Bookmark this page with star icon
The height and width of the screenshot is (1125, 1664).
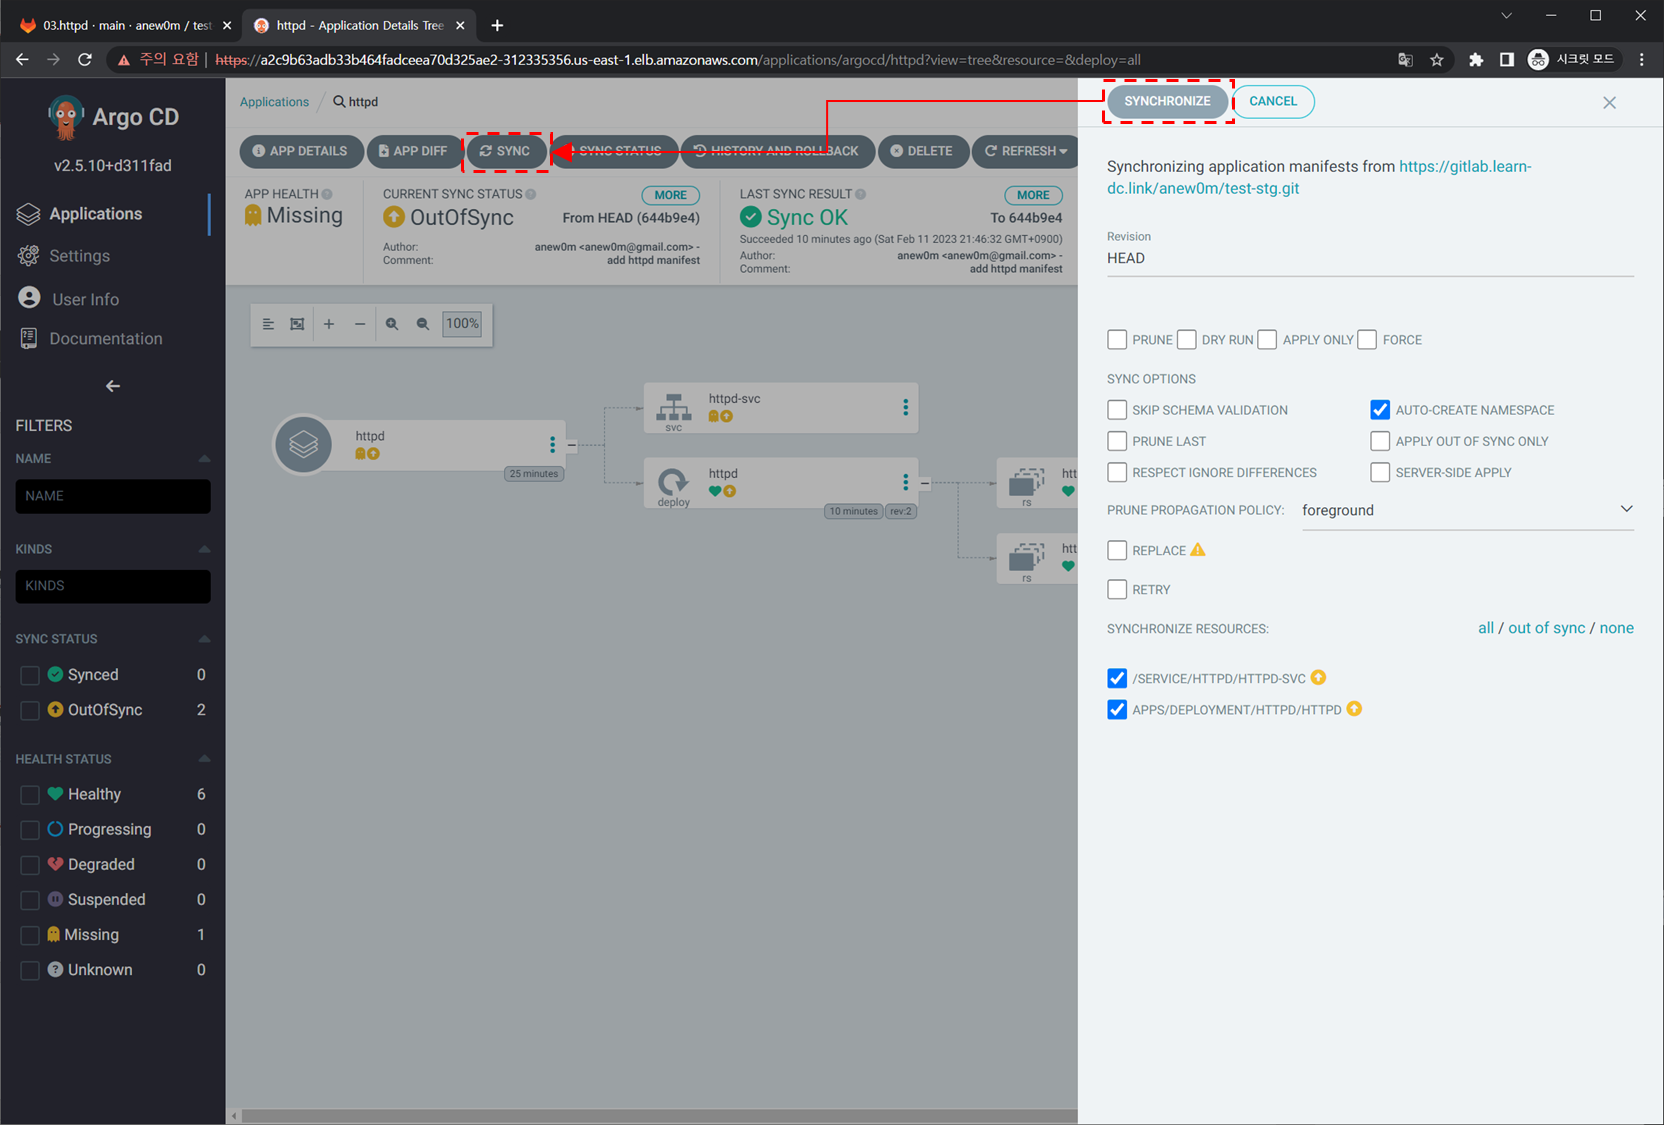(1437, 60)
